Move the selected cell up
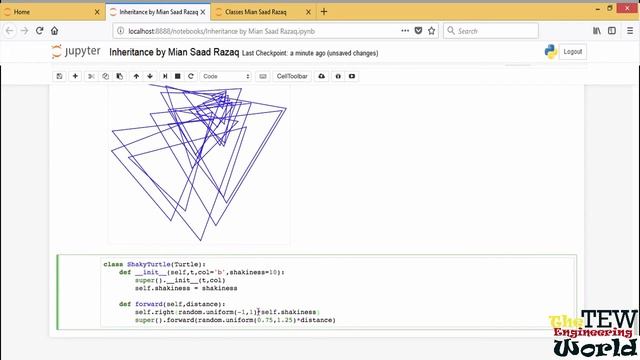This screenshot has height=360, width=640. [x=136, y=76]
